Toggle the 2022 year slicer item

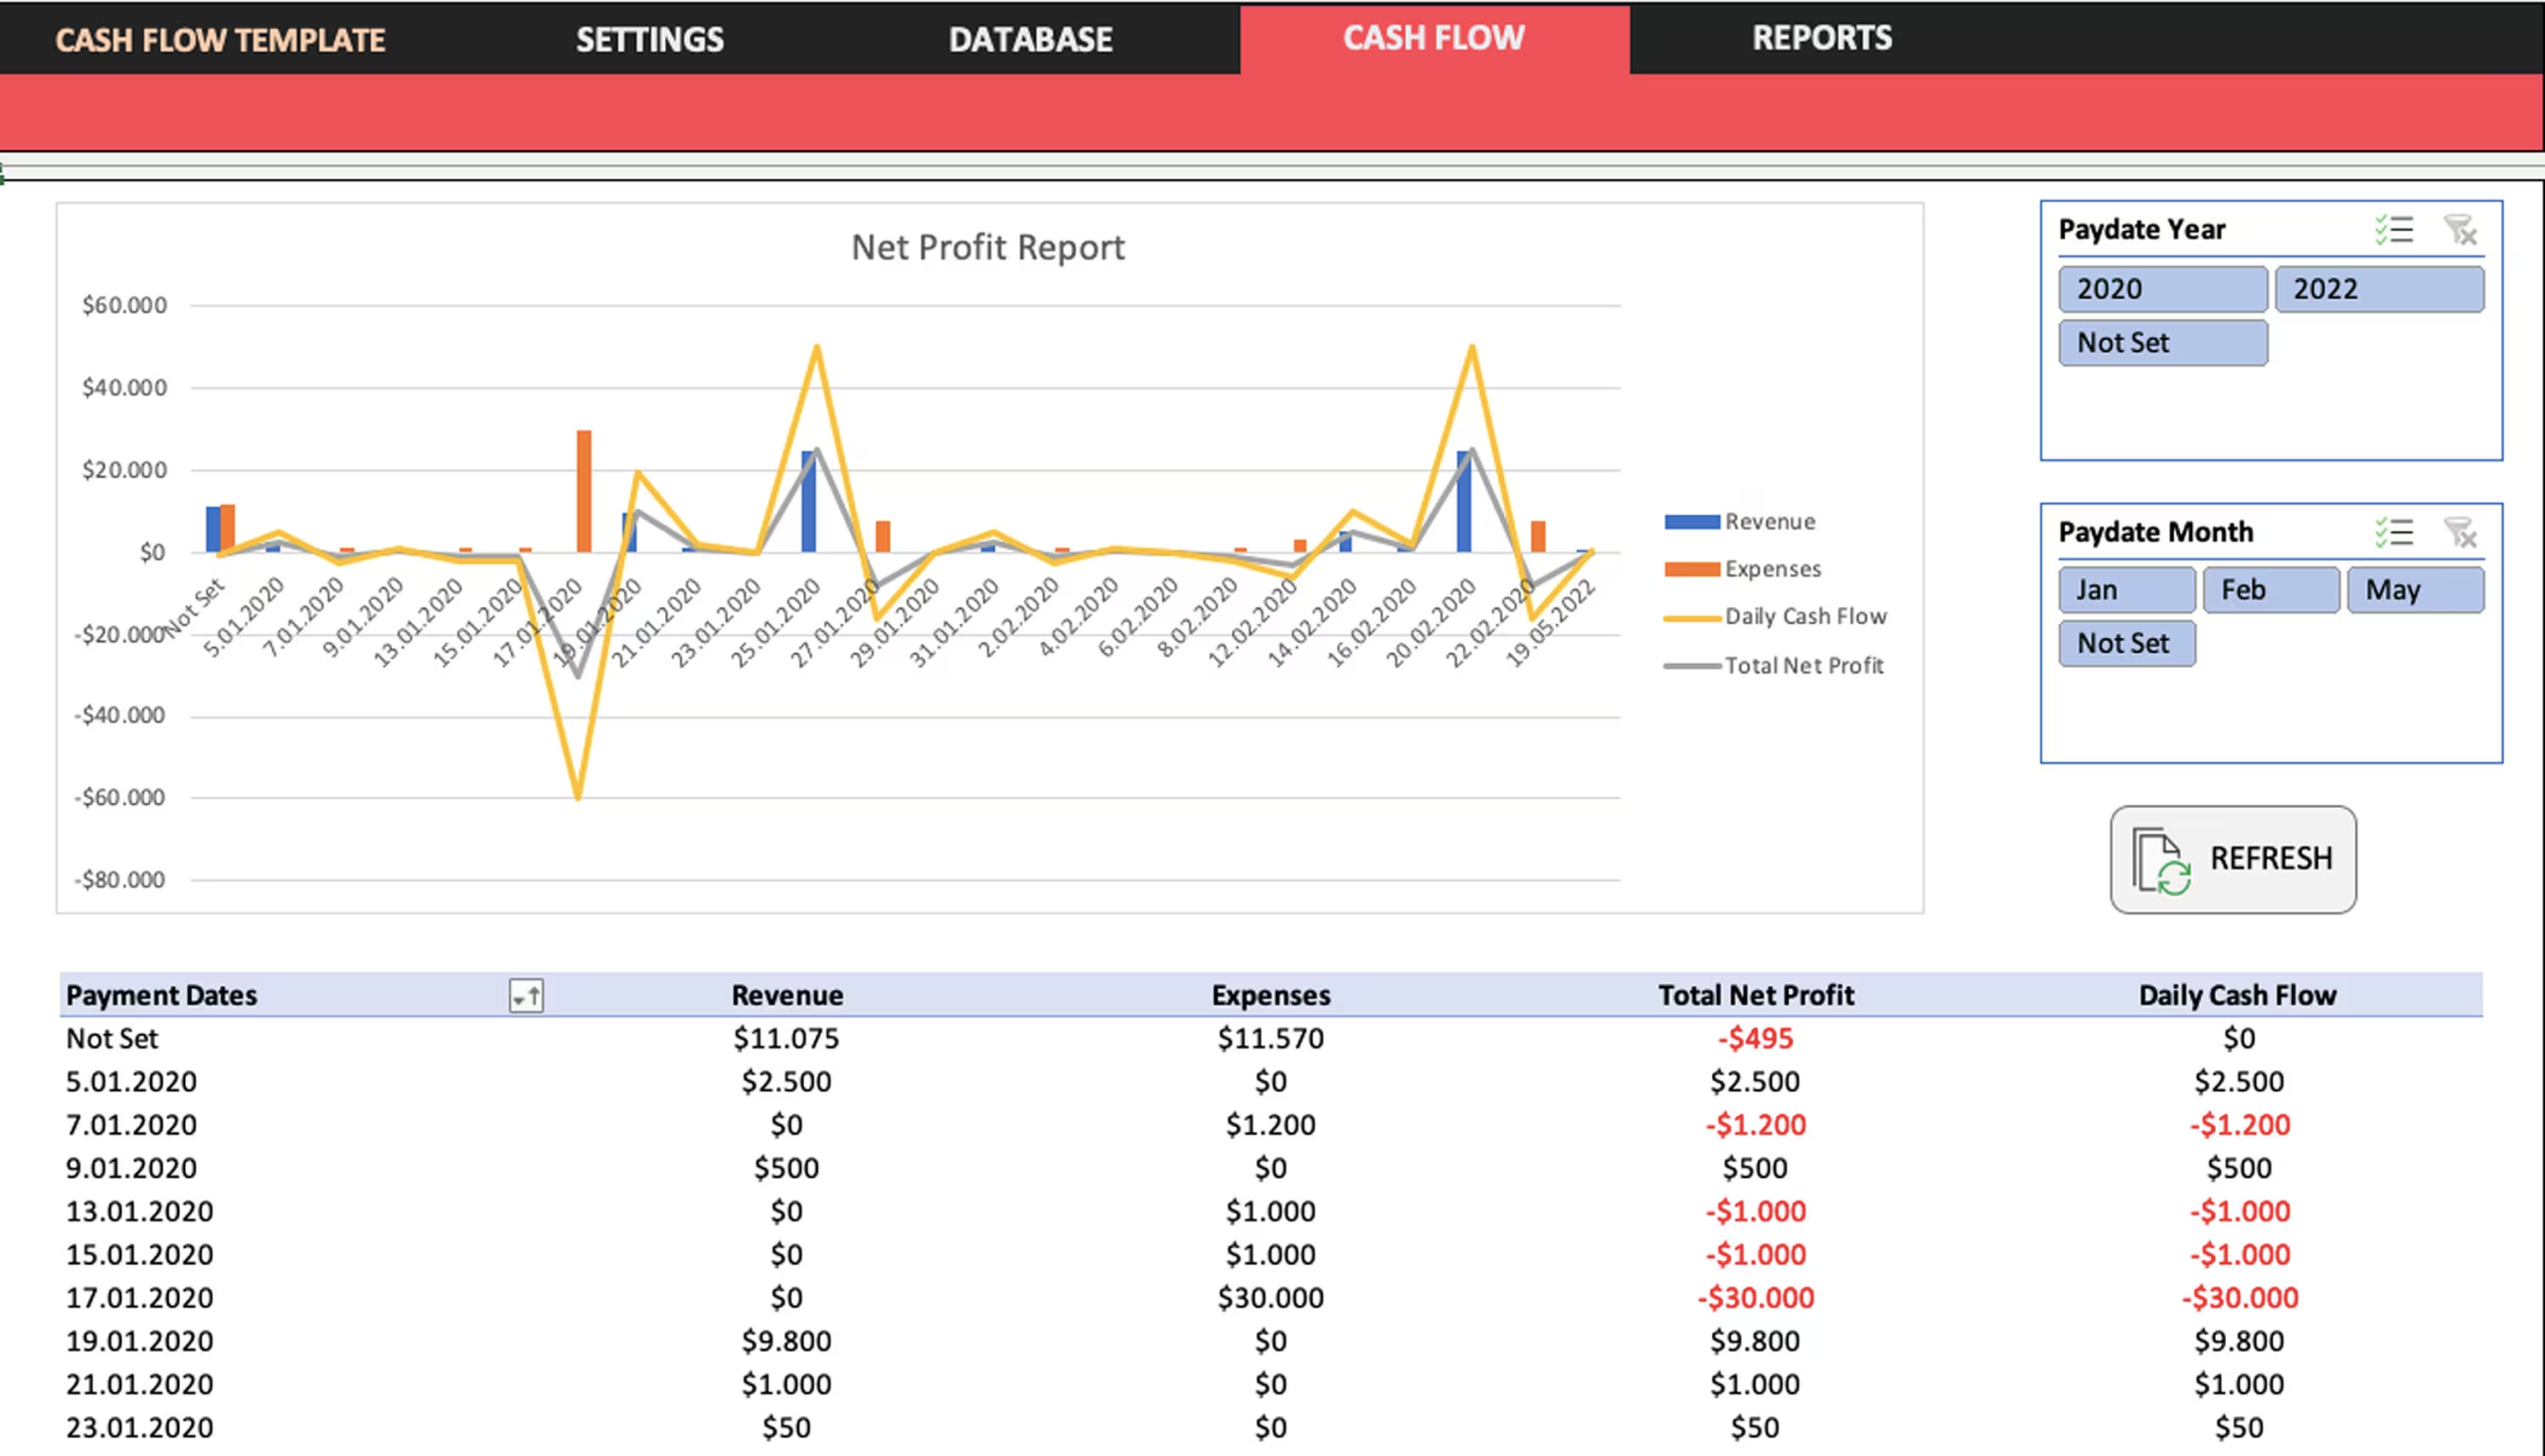click(2378, 289)
